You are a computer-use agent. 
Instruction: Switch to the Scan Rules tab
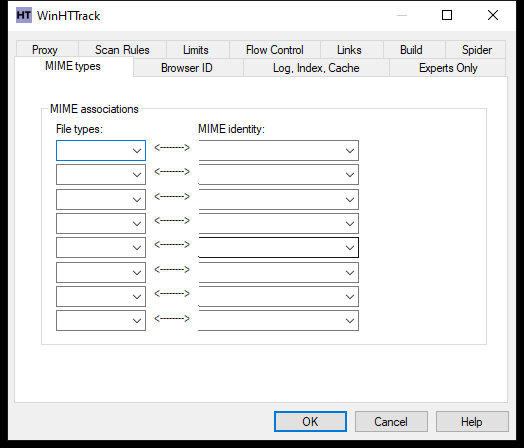pos(122,50)
